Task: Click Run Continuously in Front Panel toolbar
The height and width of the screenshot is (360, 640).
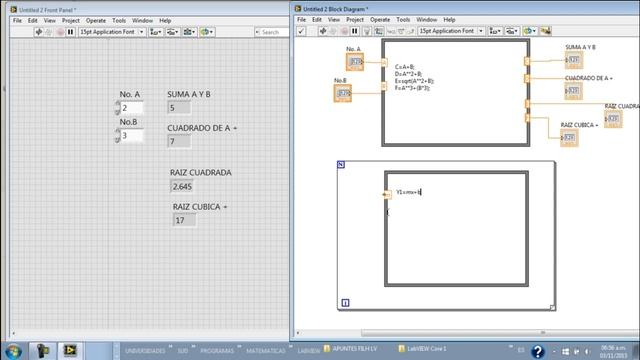Action: click(x=49, y=32)
